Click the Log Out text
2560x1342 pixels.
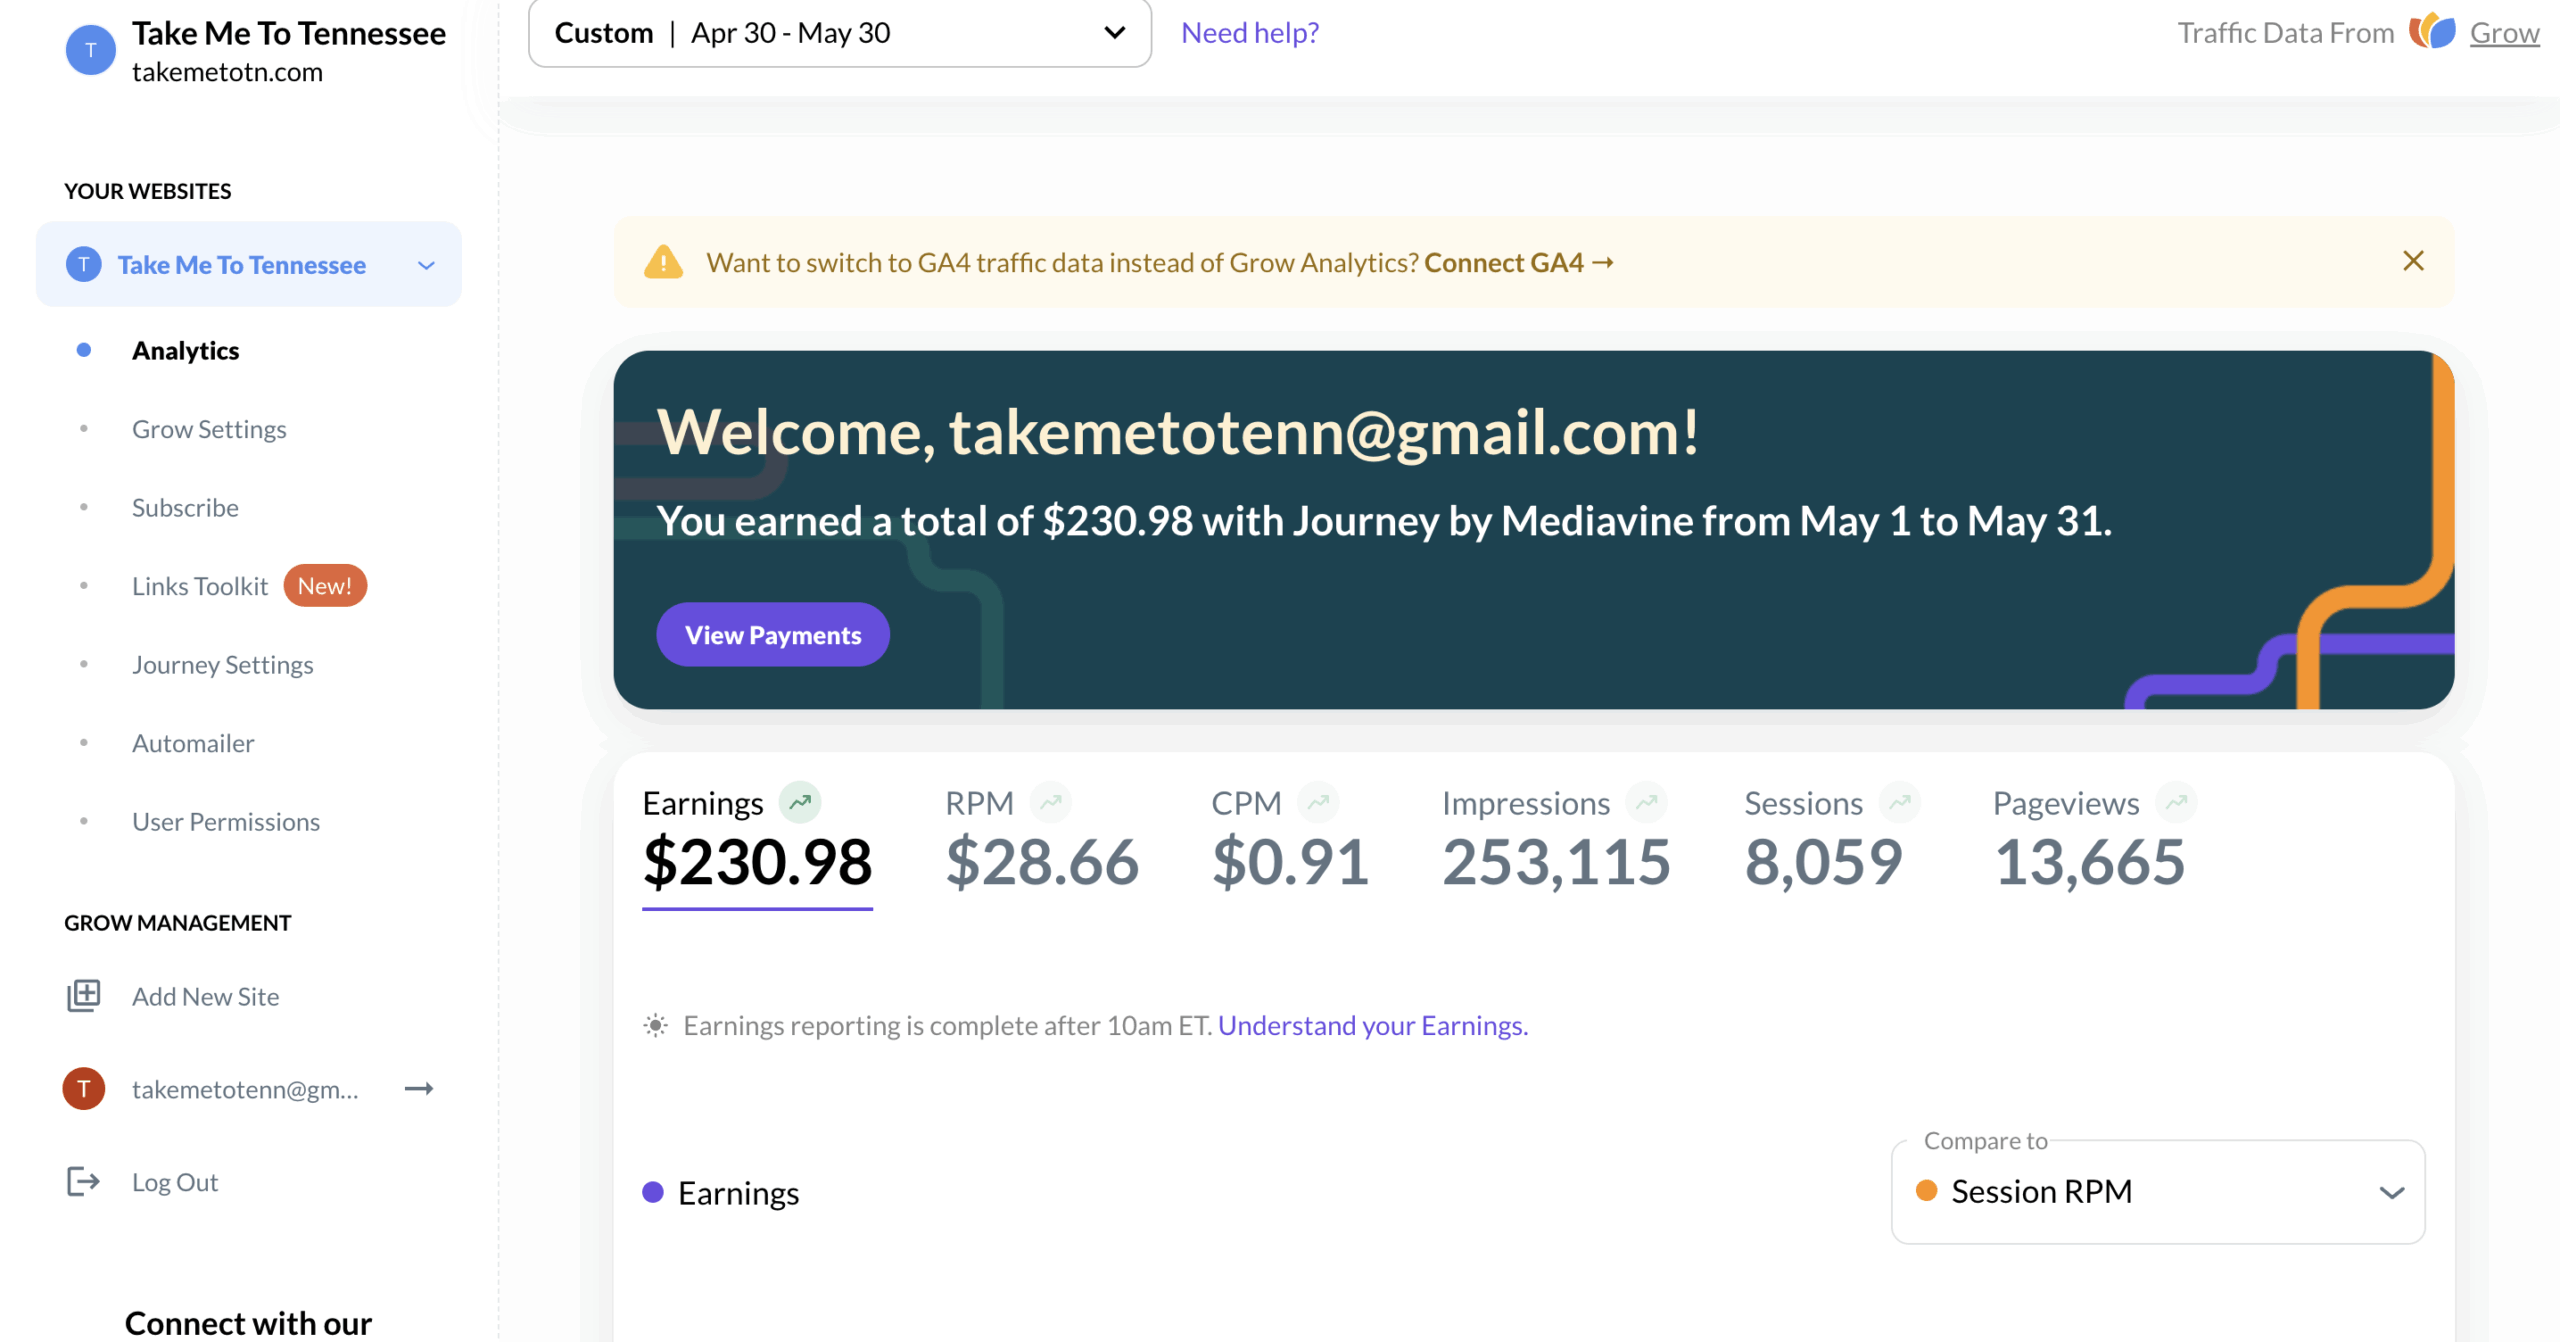pos(175,1182)
